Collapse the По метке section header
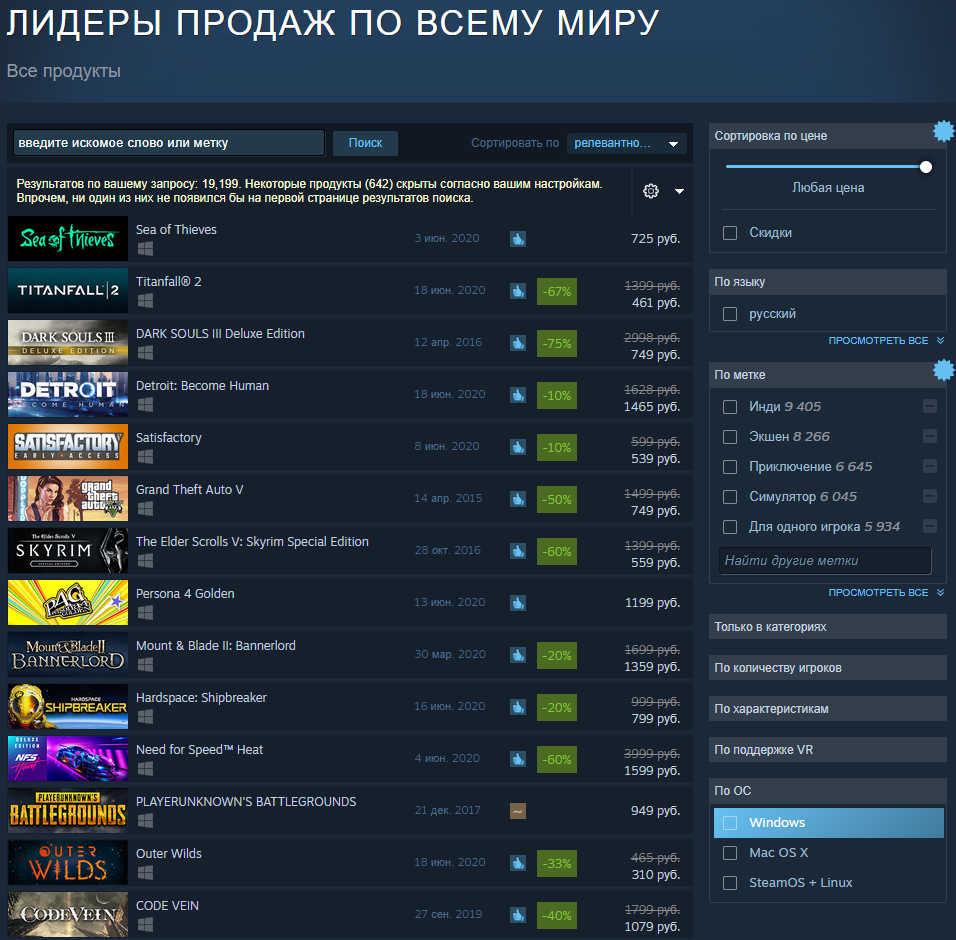Viewport: 956px width, 940px height. pos(827,374)
